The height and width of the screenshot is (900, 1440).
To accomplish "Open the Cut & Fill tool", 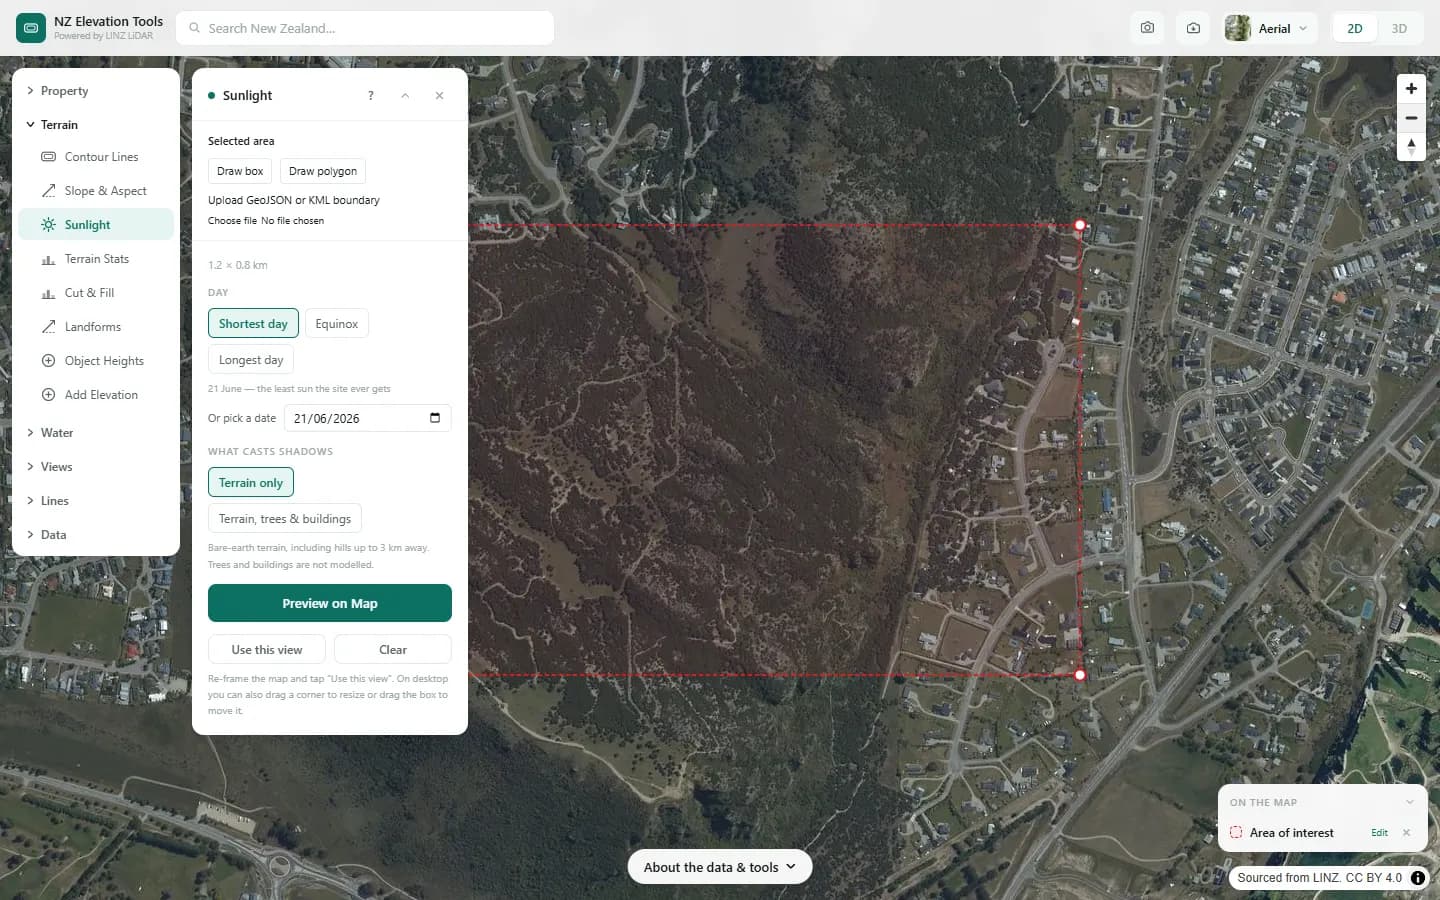I will point(96,293).
